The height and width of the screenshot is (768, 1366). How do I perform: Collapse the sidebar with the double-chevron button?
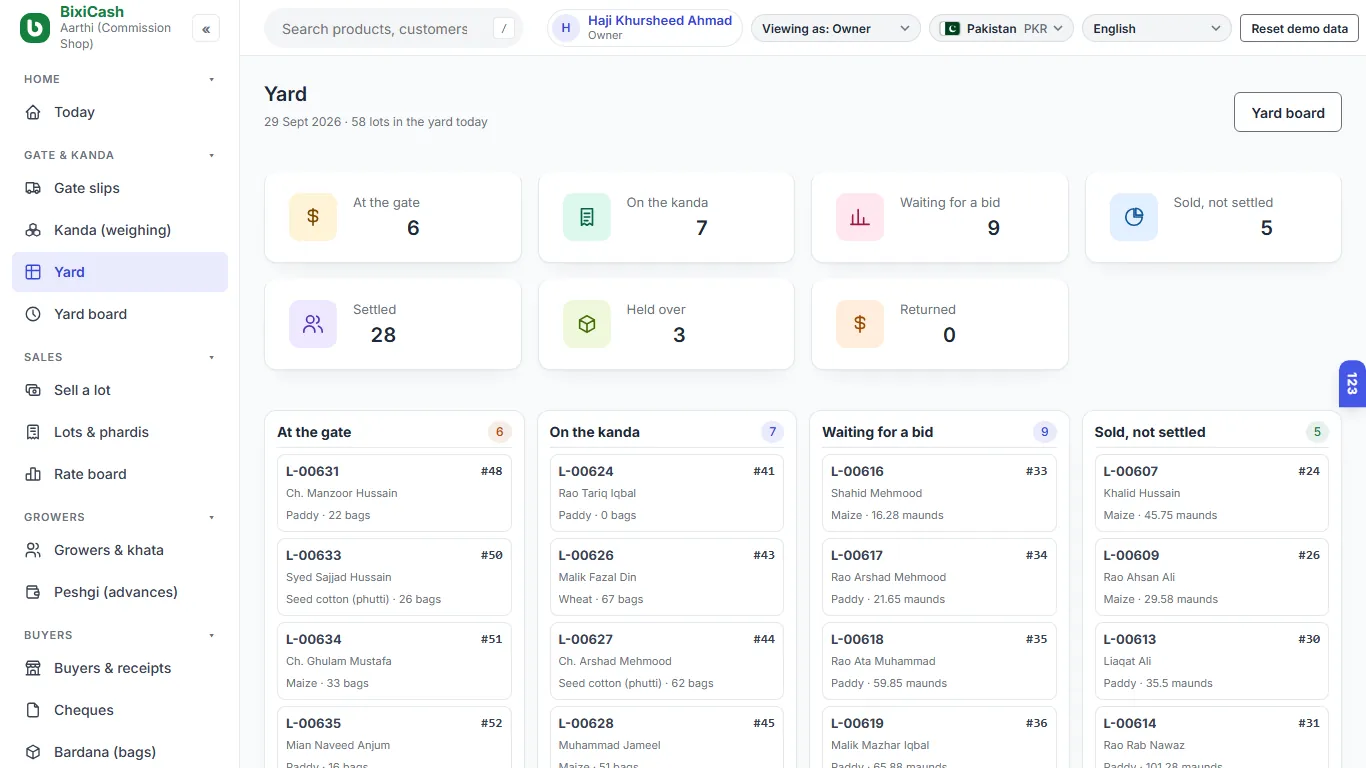click(x=206, y=29)
